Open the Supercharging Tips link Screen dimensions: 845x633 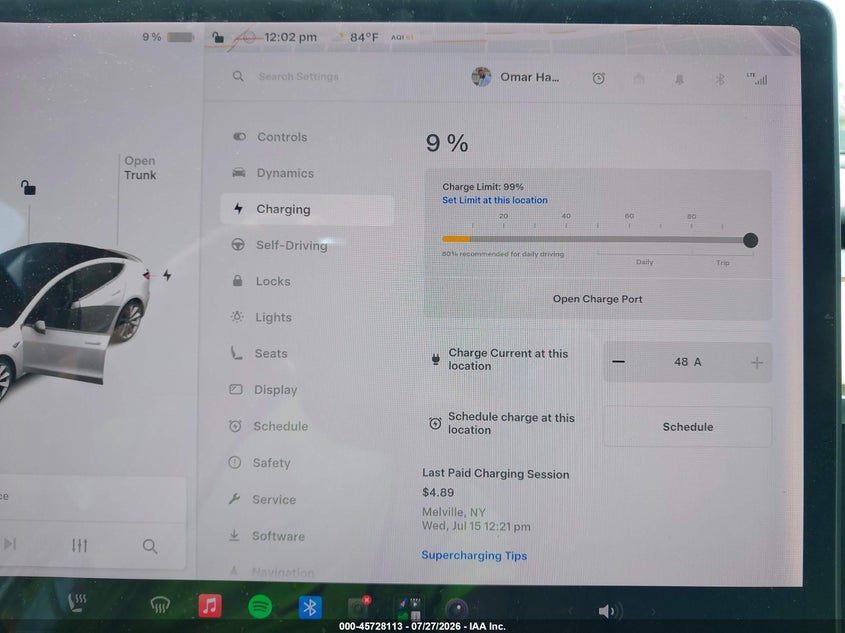click(474, 555)
